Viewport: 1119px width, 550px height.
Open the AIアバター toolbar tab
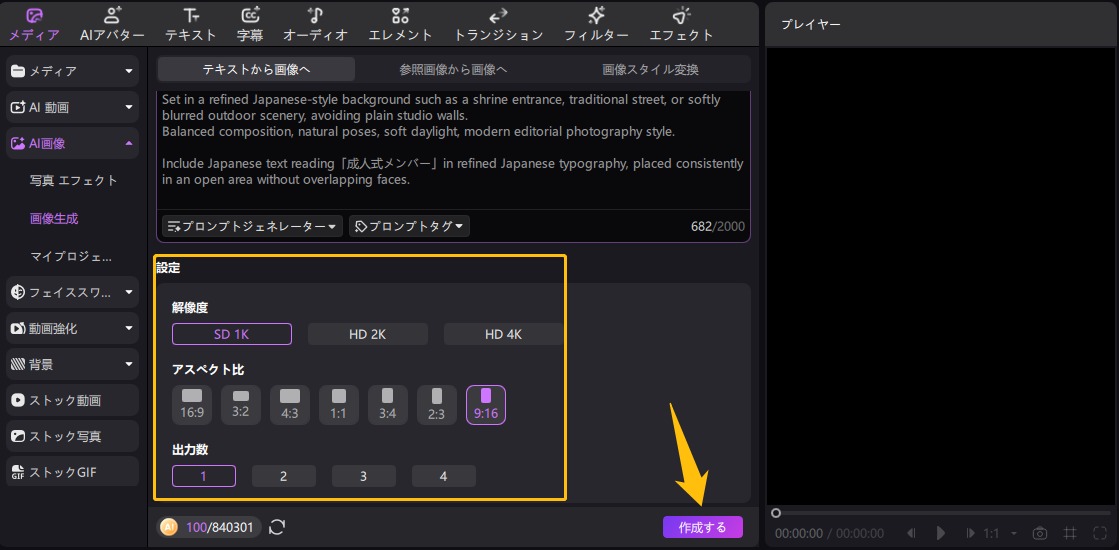click(x=112, y=24)
